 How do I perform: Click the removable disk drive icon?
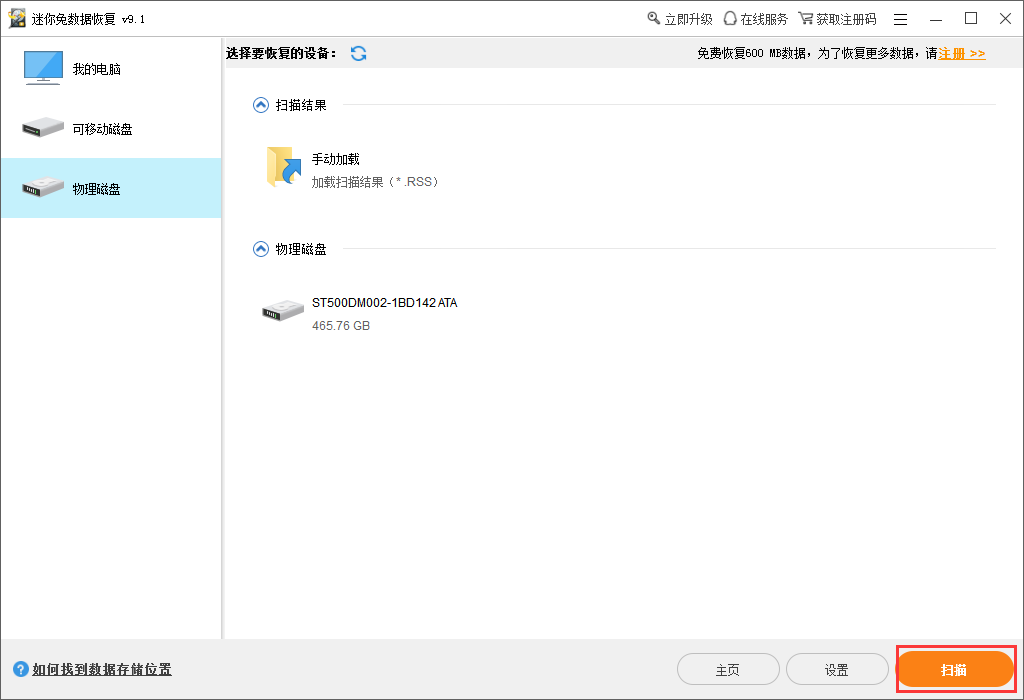point(43,127)
